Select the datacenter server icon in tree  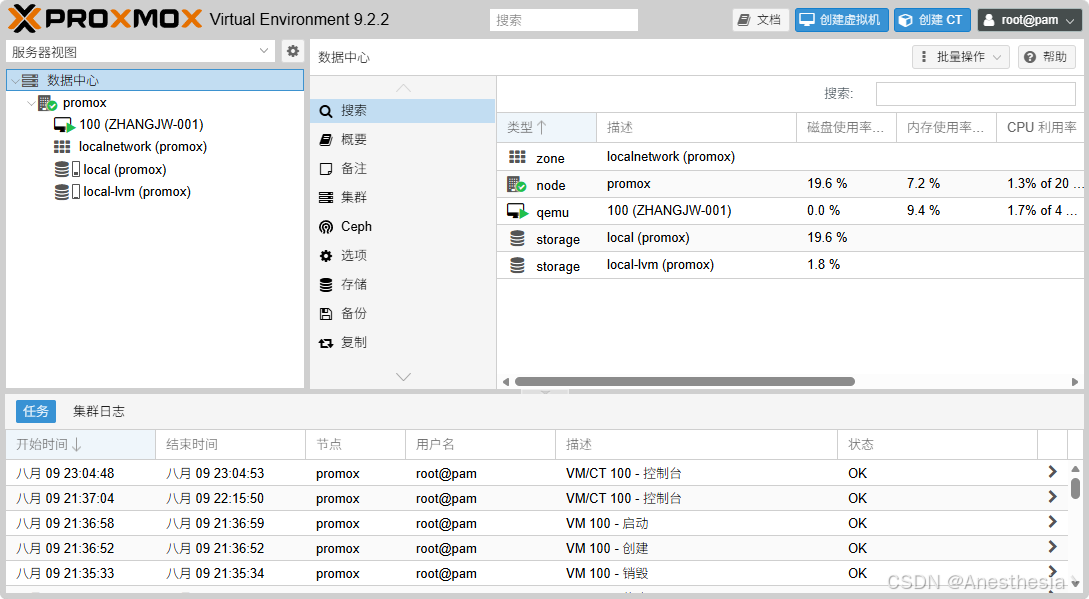pos(30,81)
